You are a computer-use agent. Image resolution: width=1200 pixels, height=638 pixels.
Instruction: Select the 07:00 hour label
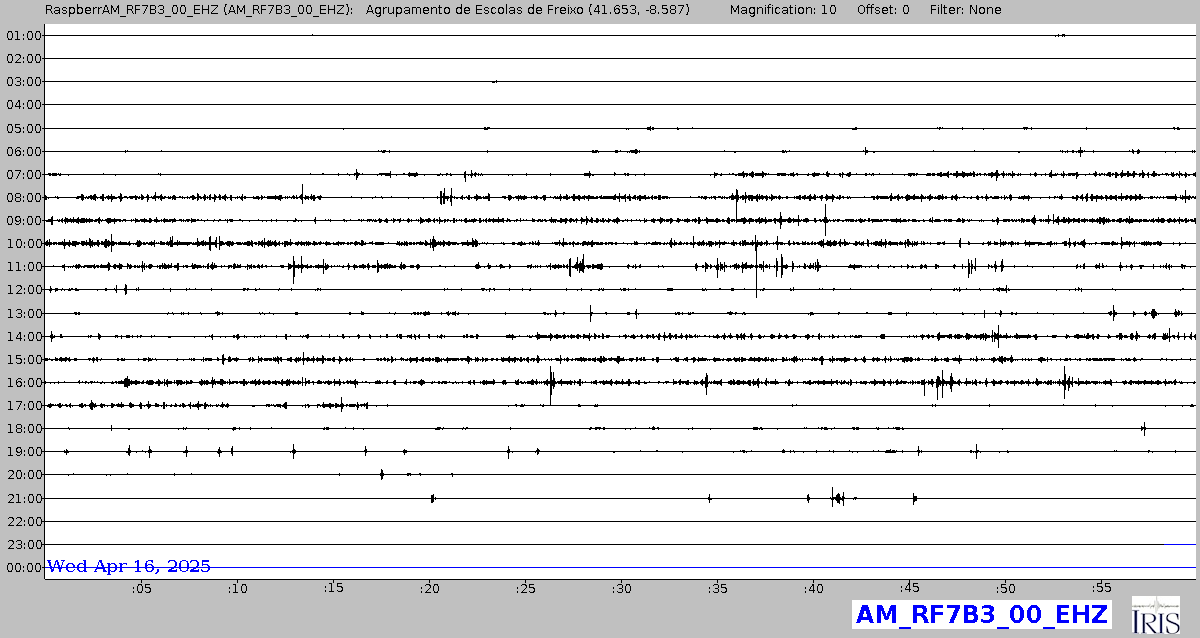click(23, 175)
